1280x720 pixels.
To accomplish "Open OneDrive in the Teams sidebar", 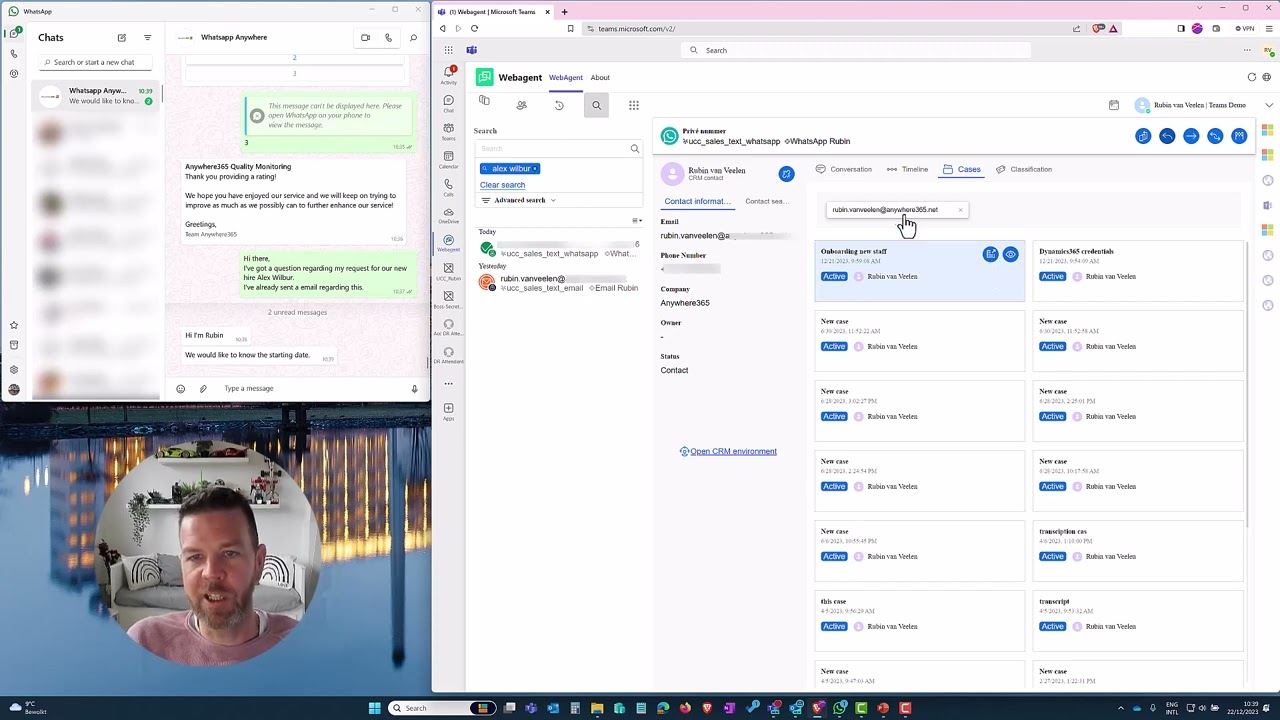I will click(x=449, y=215).
